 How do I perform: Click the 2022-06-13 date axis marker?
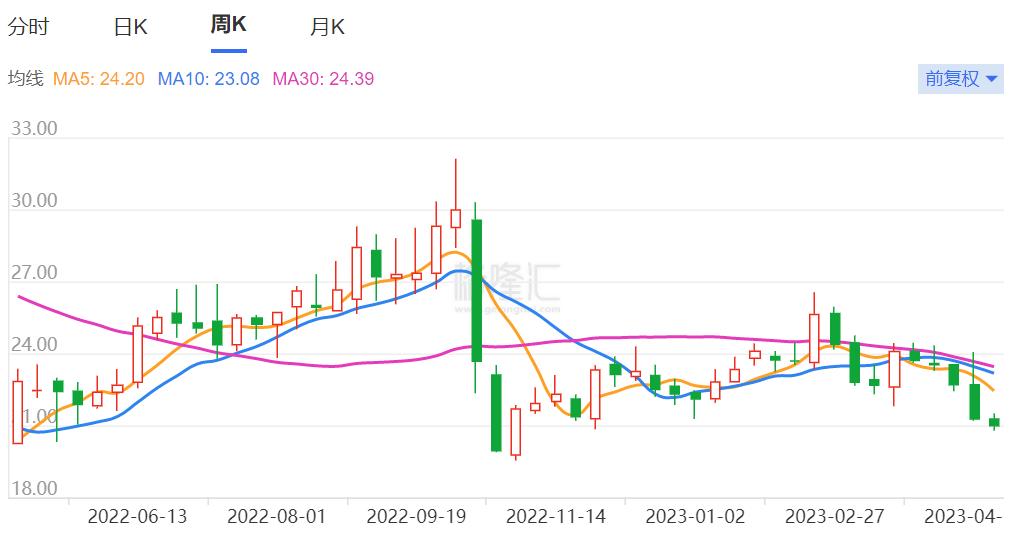click(138, 517)
